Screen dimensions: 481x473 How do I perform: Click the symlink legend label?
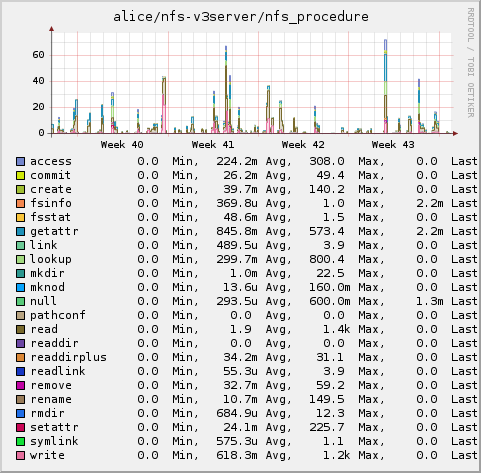pyautogui.click(x=54, y=442)
